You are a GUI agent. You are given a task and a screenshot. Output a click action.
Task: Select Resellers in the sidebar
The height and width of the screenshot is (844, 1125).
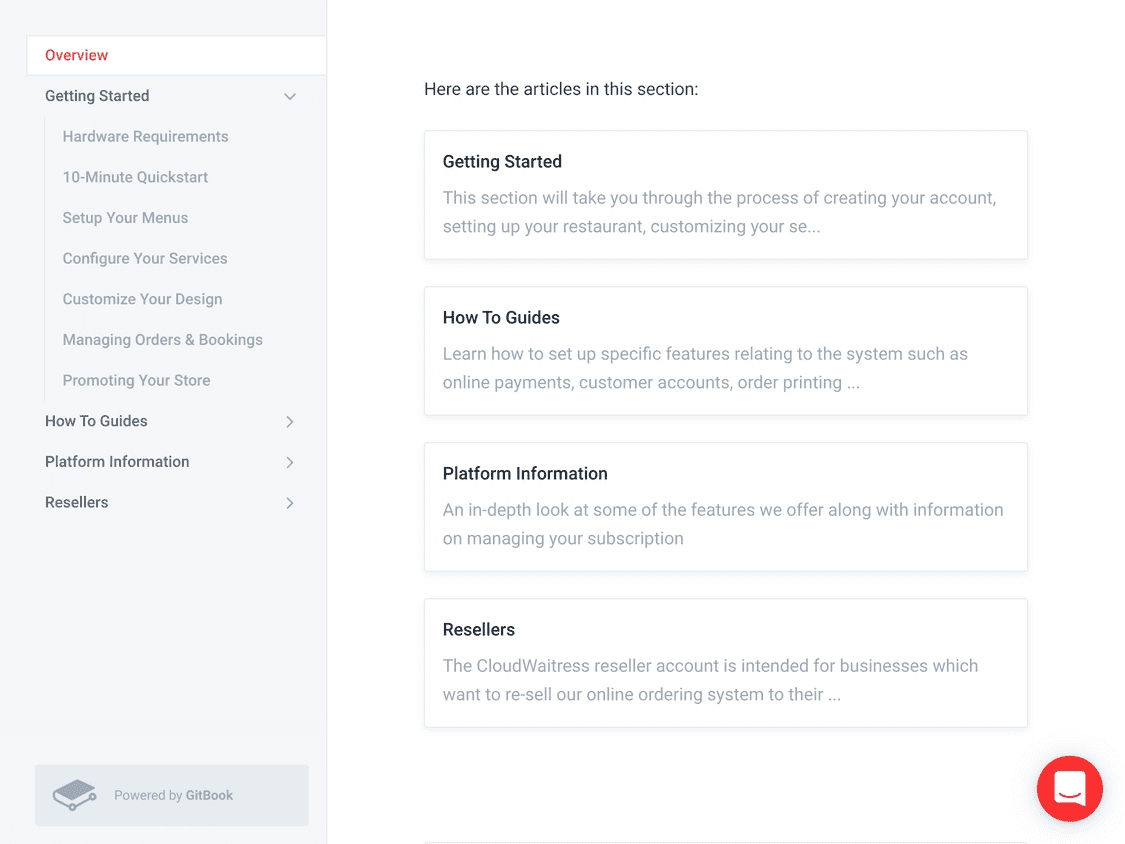(x=77, y=502)
